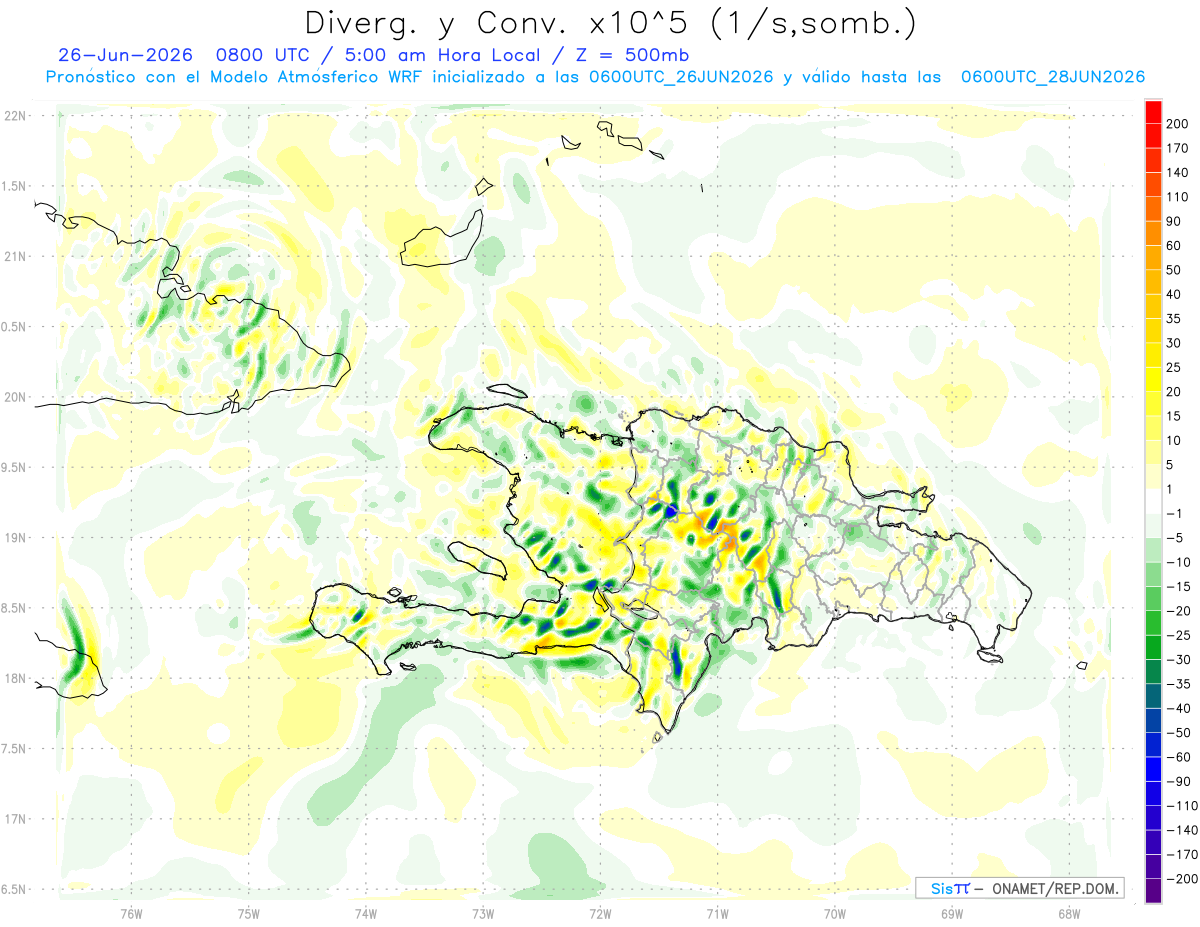Image resolution: width=1200 pixels, height=927 pixels.
Task: Click the "0600UTC_26JUN2026" initialization time
Action: click(x=680, y=77)
